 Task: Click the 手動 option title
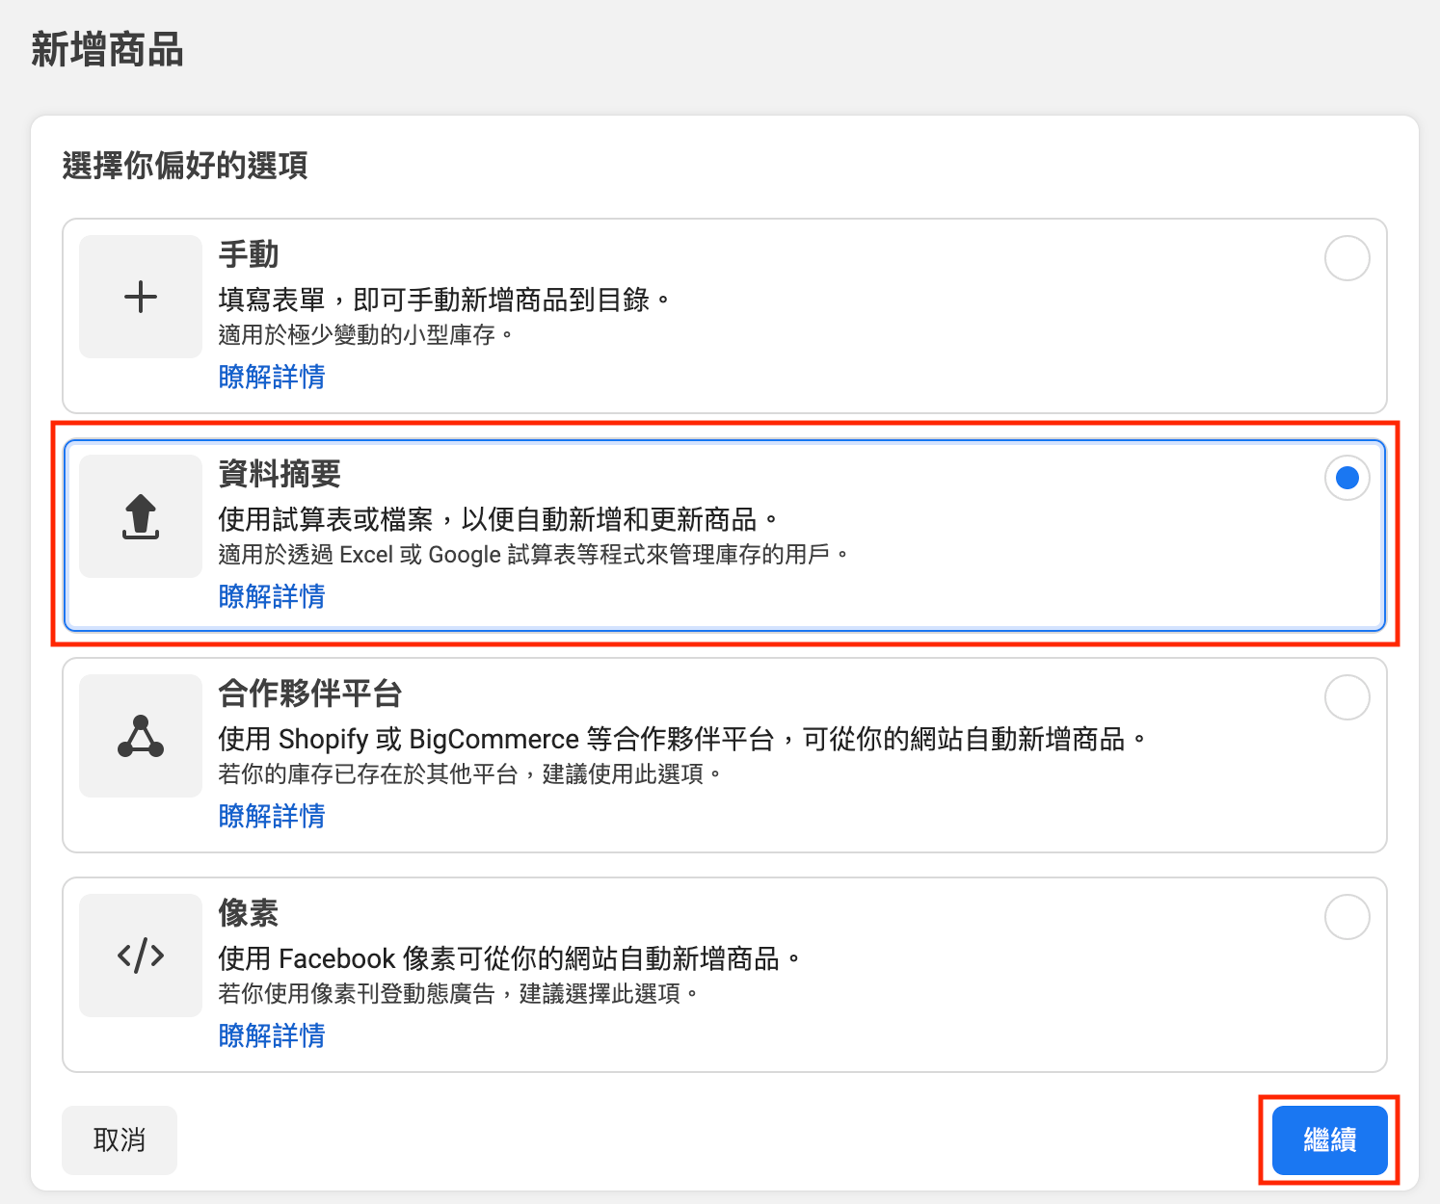click(248, 255)
